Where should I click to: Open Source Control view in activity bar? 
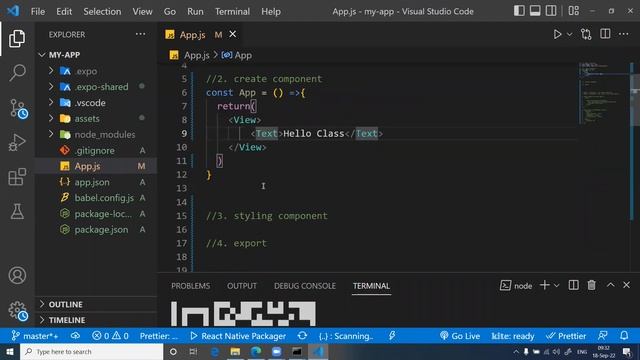(18, 109)
